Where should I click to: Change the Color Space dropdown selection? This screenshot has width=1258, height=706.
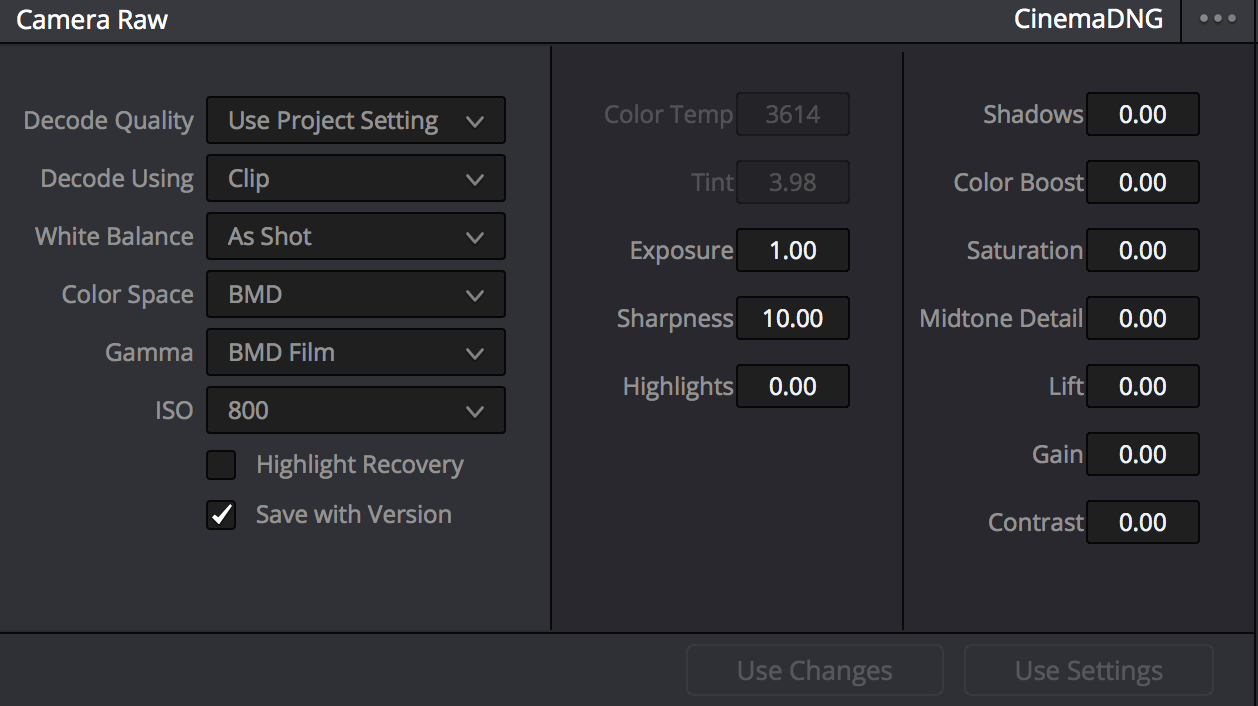coord(355,295)
